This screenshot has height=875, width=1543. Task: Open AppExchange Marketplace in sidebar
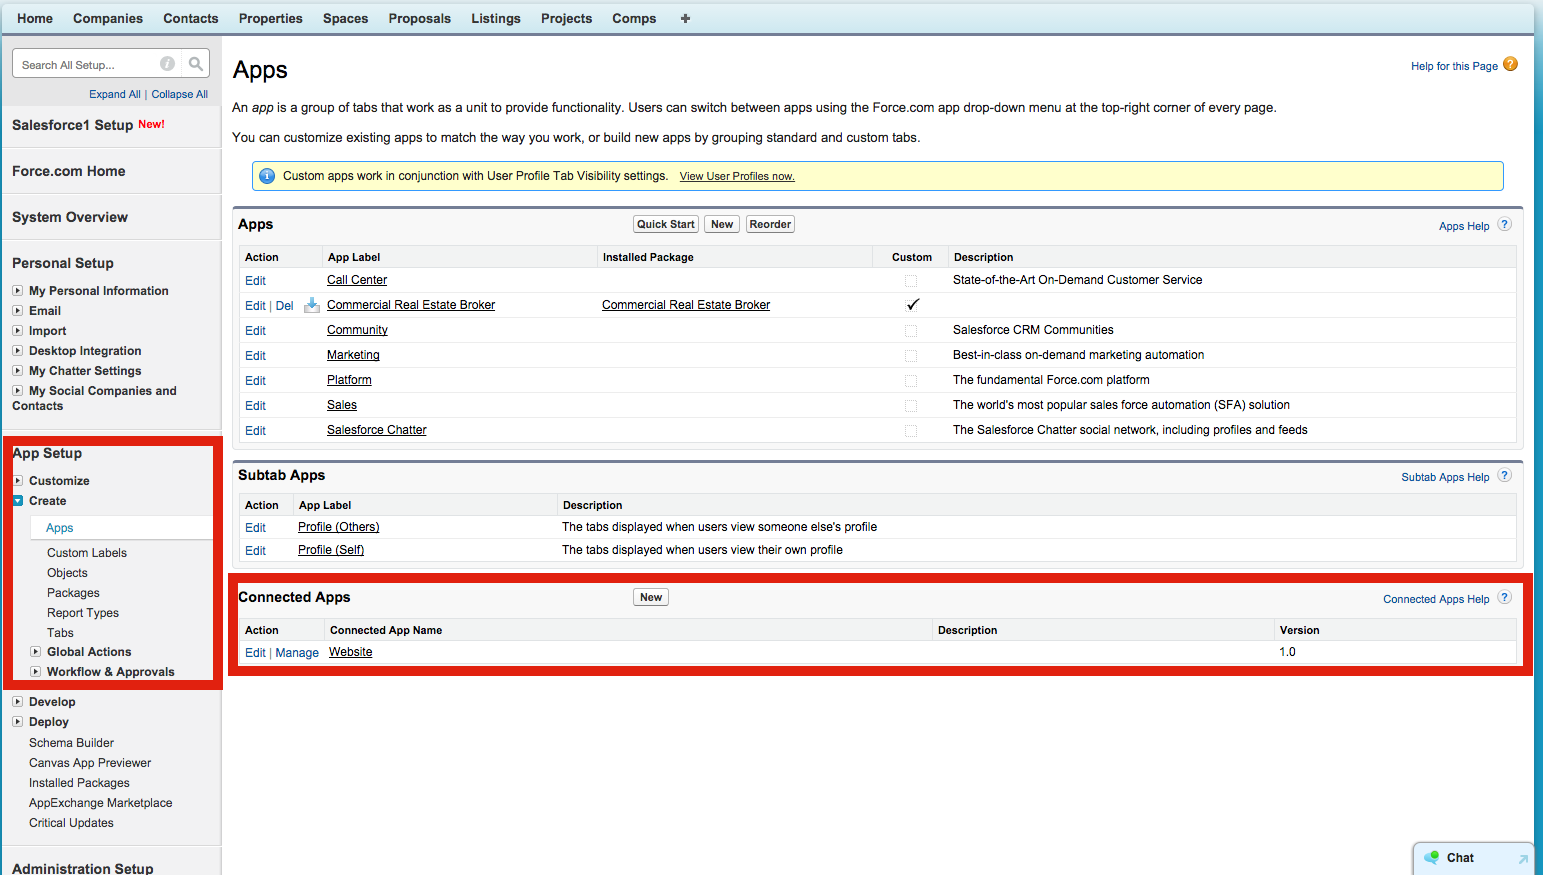(101, 803)
